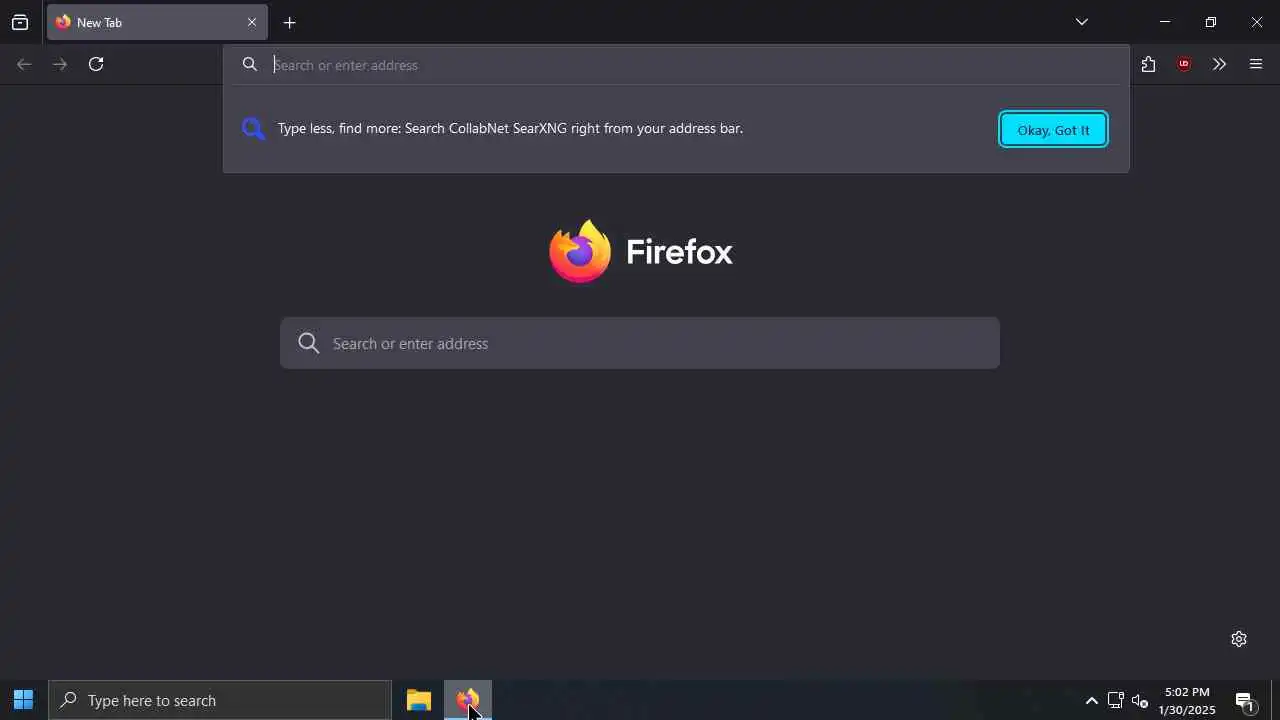The height and width of the screenshot is (720, 1280).
Task: Click the search tip text about CollabNet SearXNG
Action: click(510, 128)
